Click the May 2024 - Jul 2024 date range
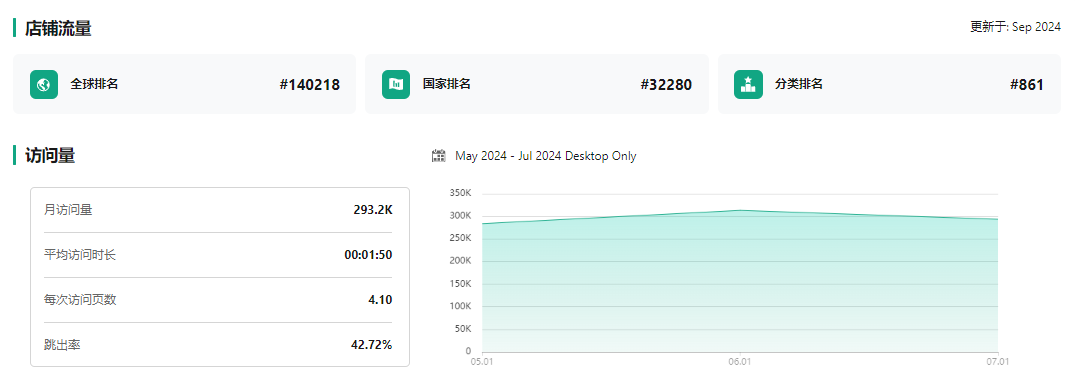This screenshot has width=1075, height=384. (x=546, y=156)
